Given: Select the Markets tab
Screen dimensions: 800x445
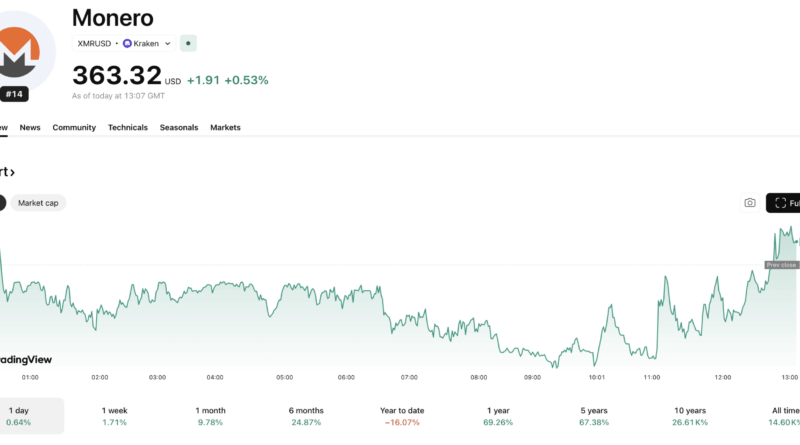Looking at the screenshot, I should click(225, 128).
